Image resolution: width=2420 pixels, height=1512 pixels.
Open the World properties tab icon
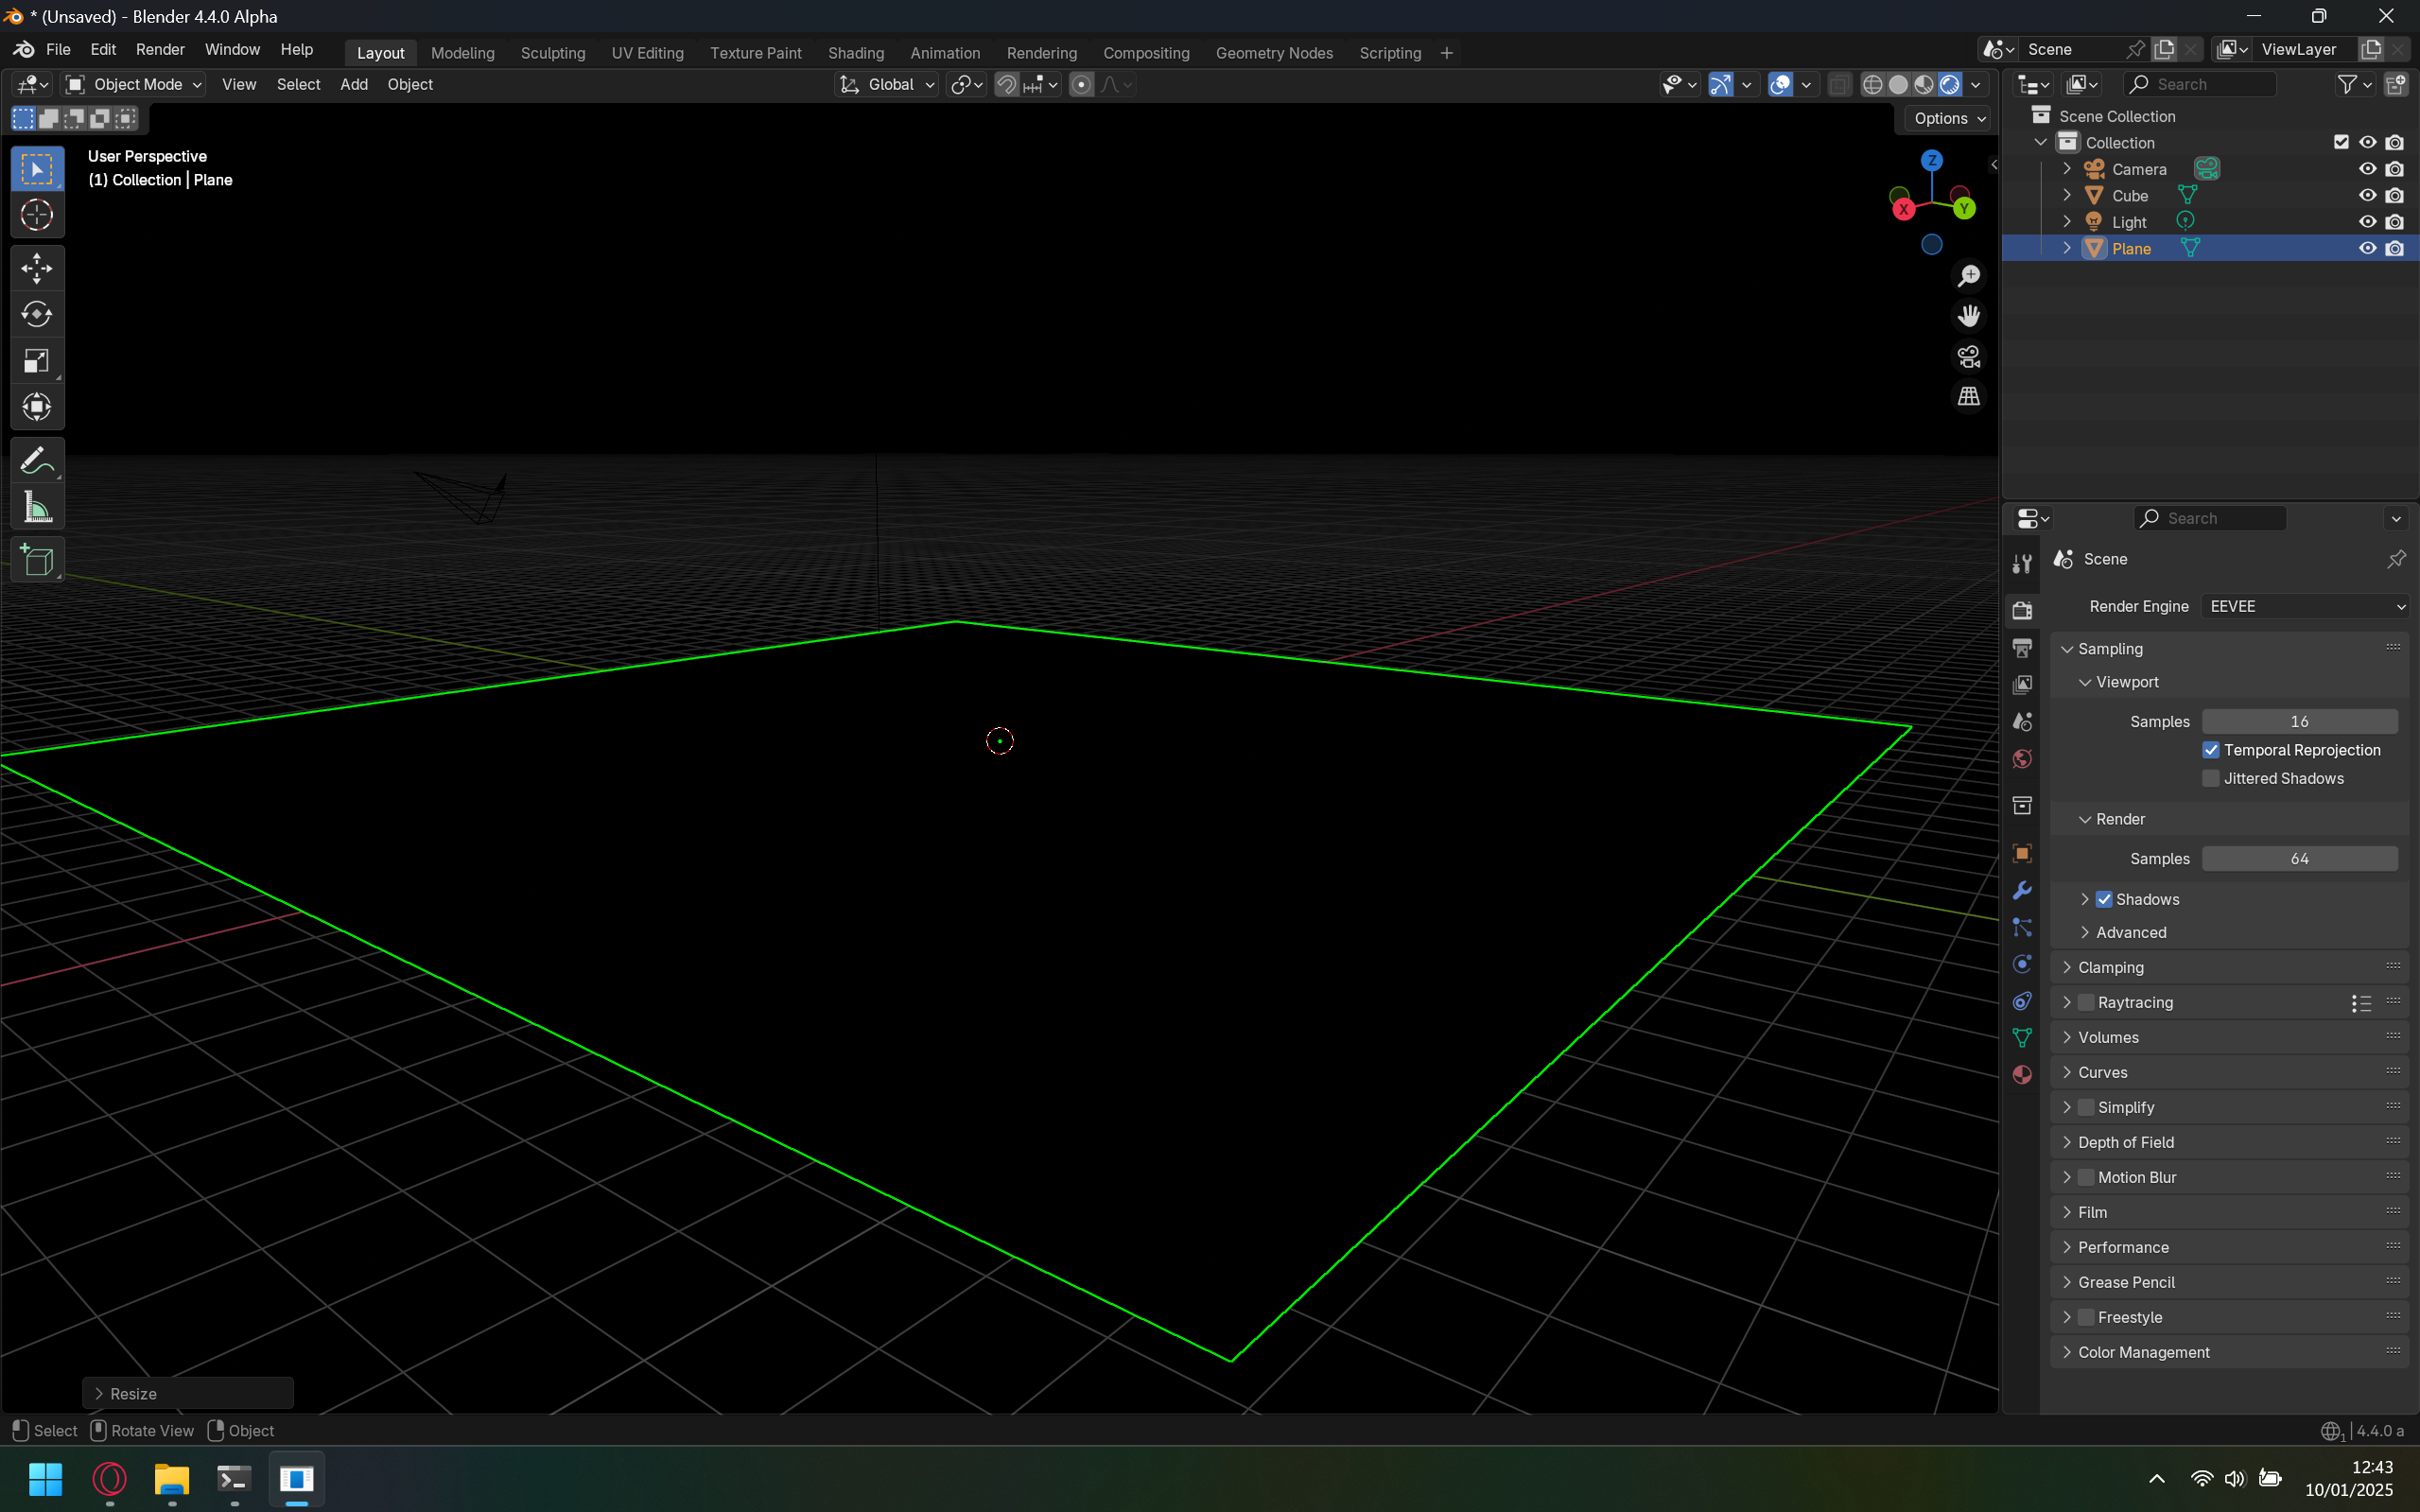tap(2022, 759)
